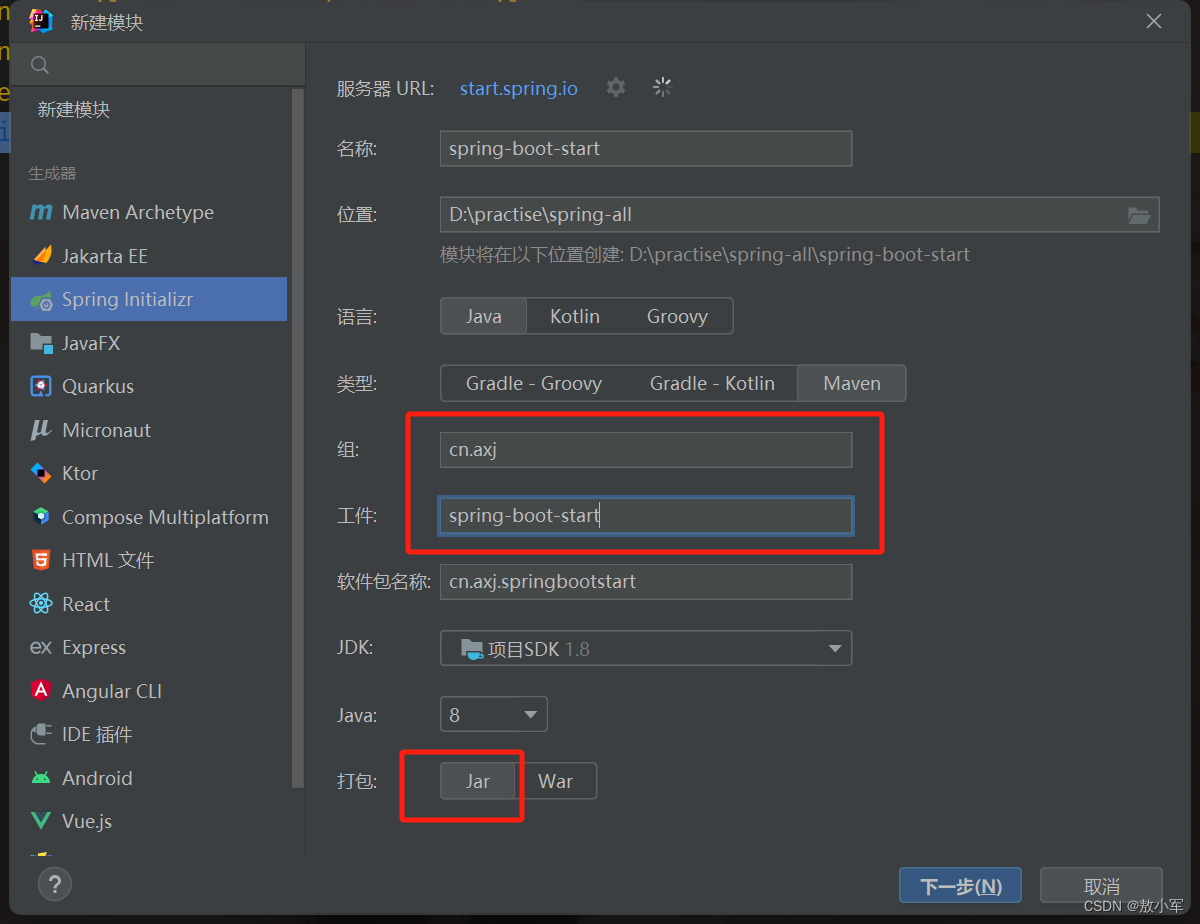1200x924 pixels.
Task: Click the Micronaut mu icon
Action: (x=41, y=430)
